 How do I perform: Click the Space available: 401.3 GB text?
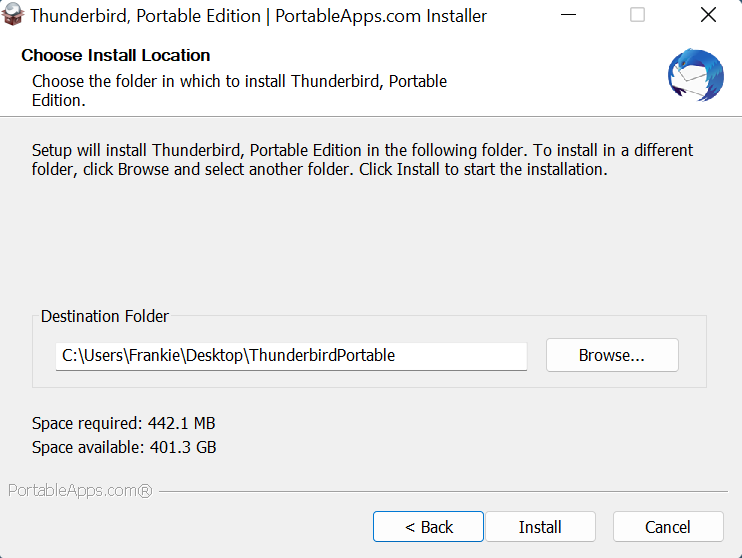[x=124, y=447]
